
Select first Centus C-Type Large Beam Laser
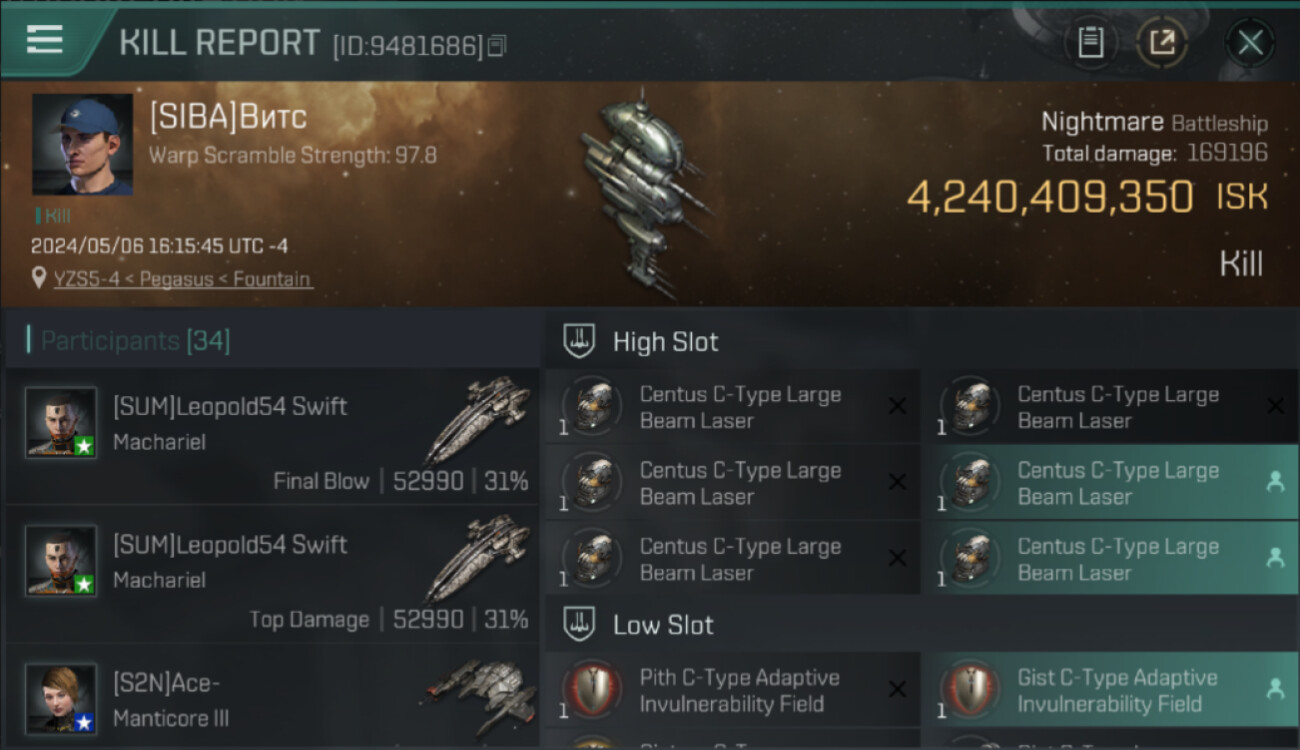point(732,407)
